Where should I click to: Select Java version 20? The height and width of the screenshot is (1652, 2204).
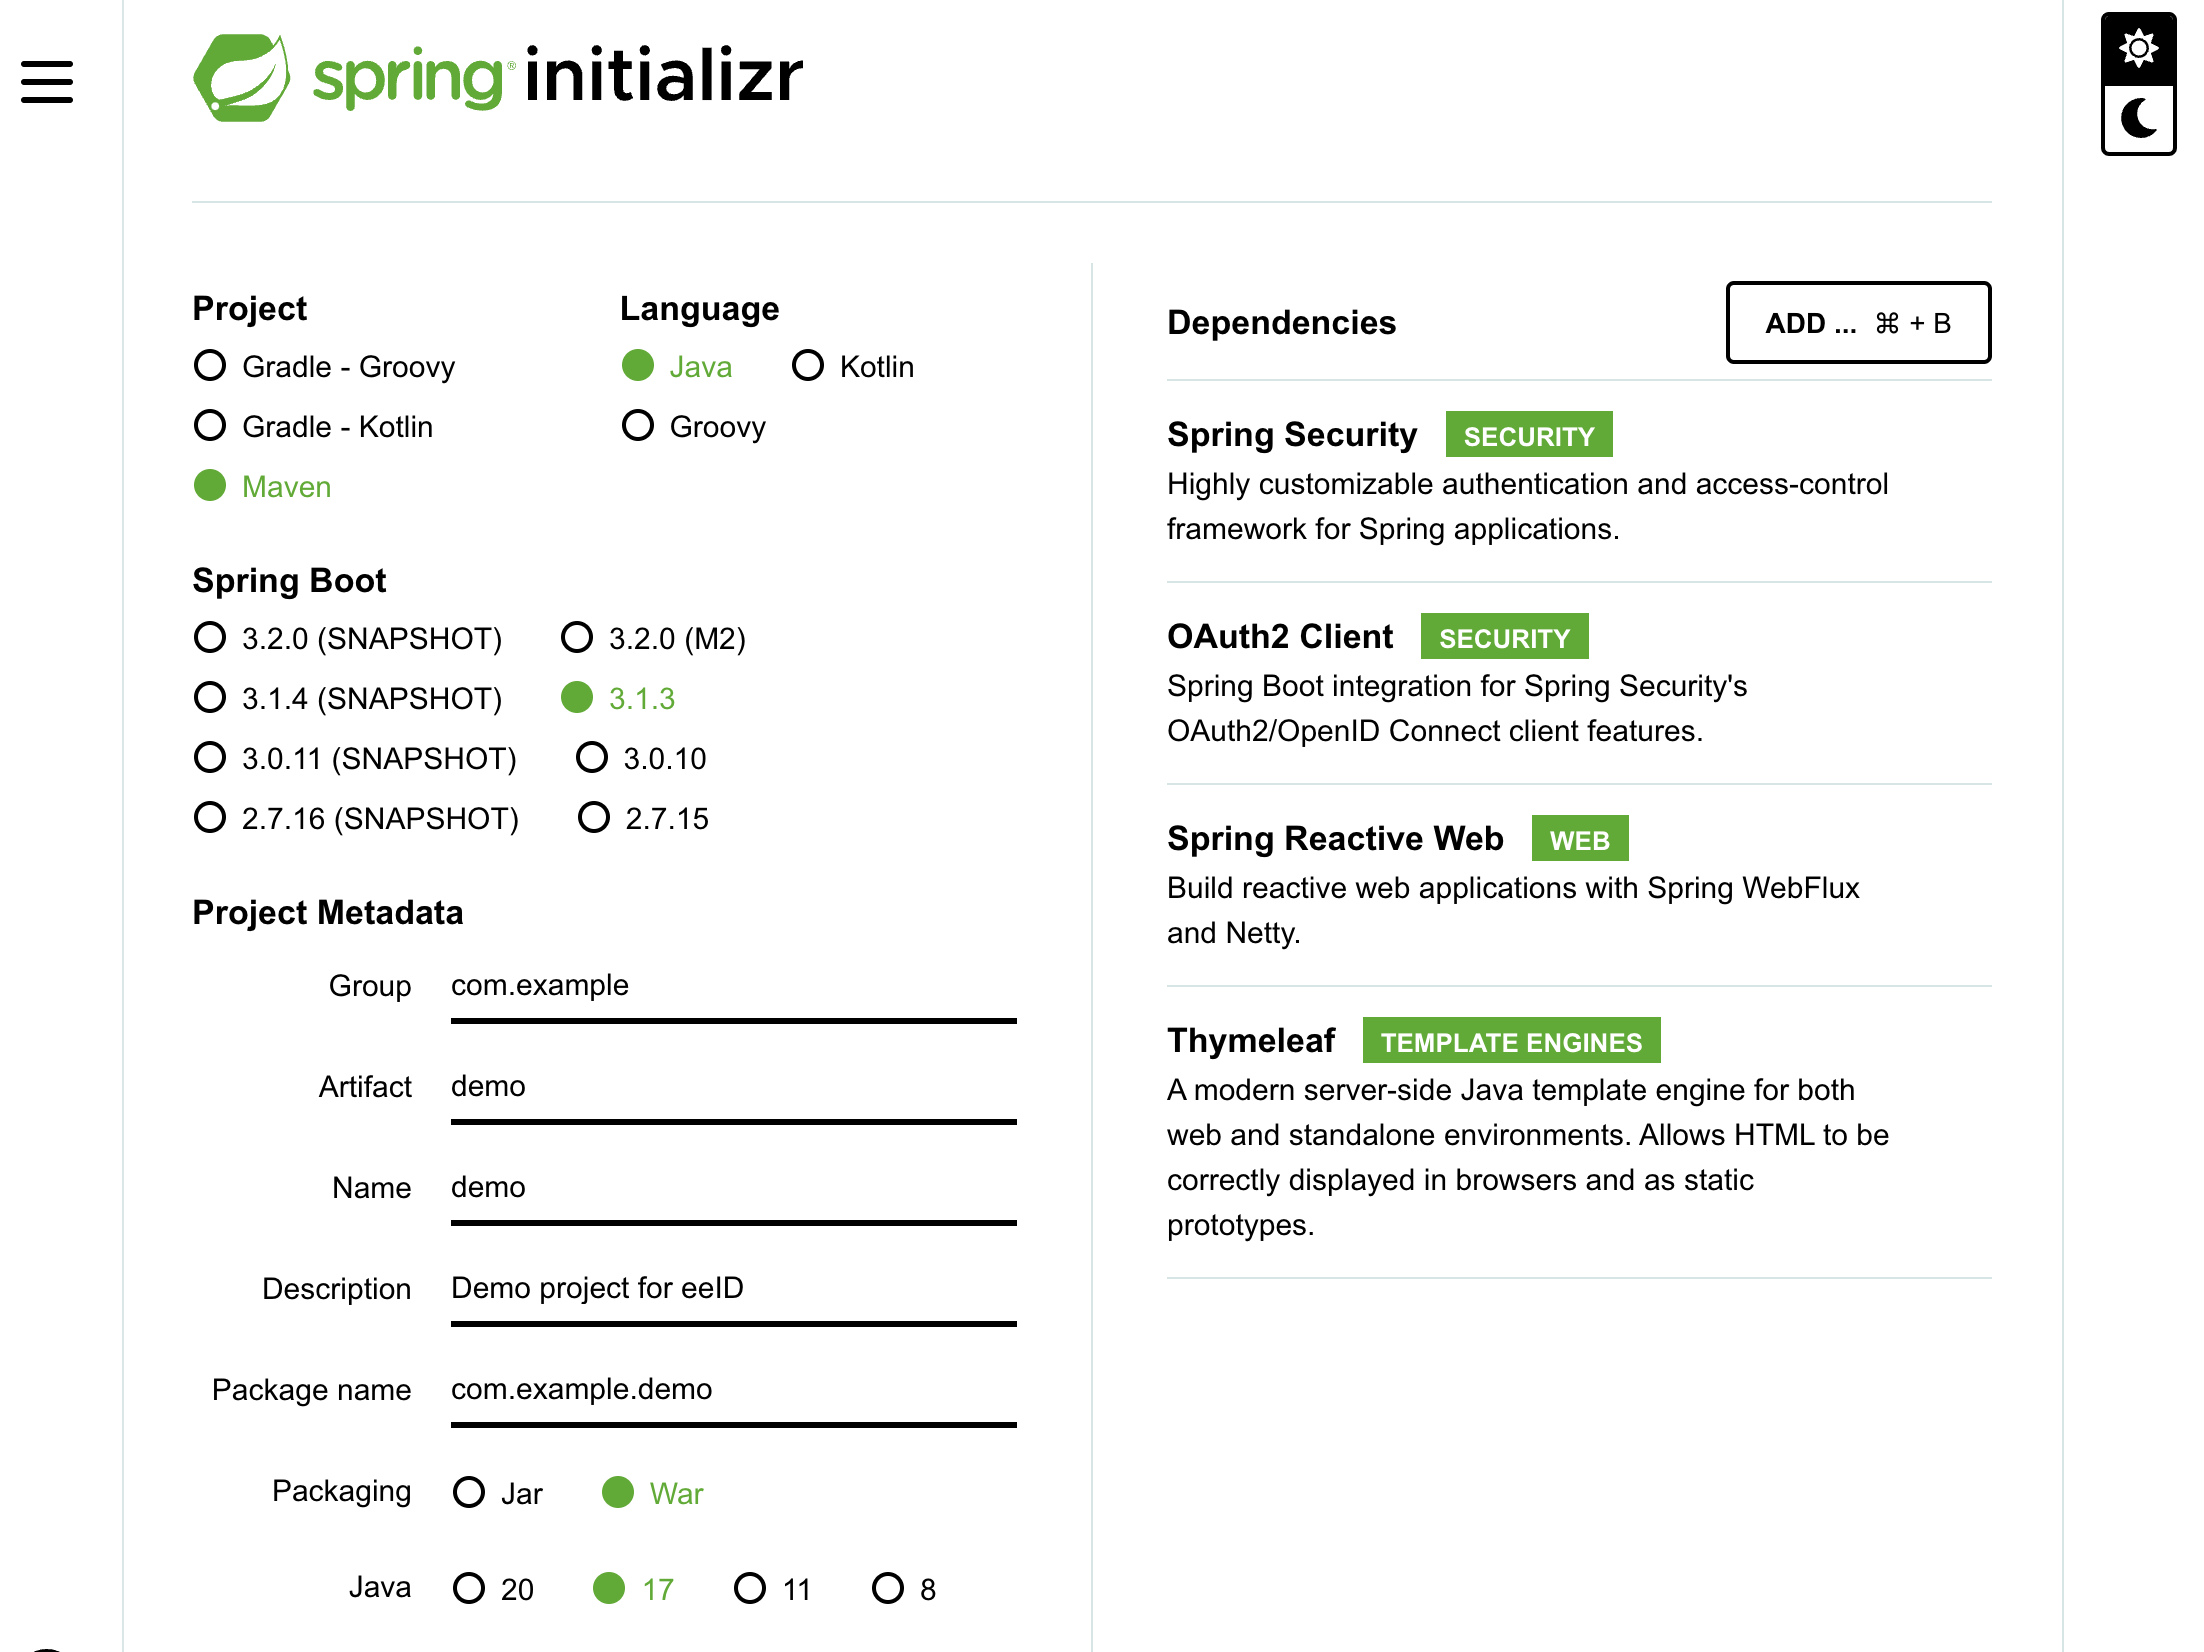(x=493, y=1589)
